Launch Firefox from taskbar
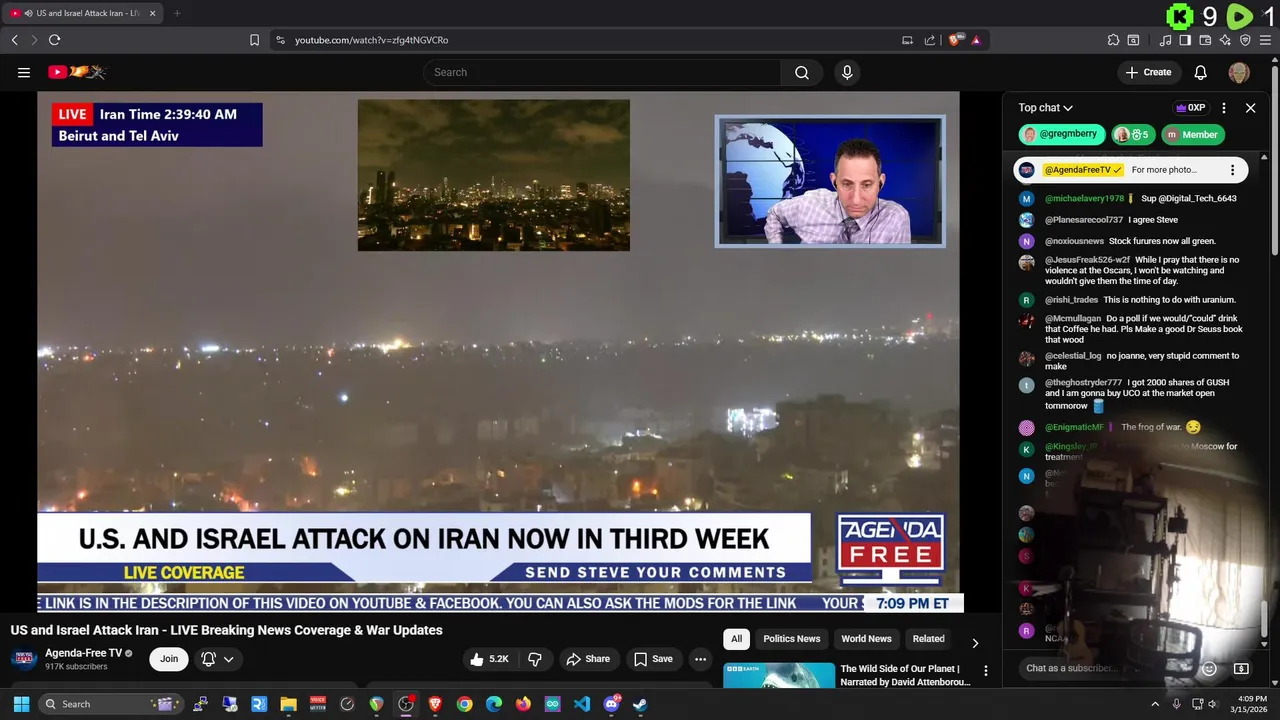This screenshot has height=720, width=1280. pyautogui.click(x=523, y=704)
